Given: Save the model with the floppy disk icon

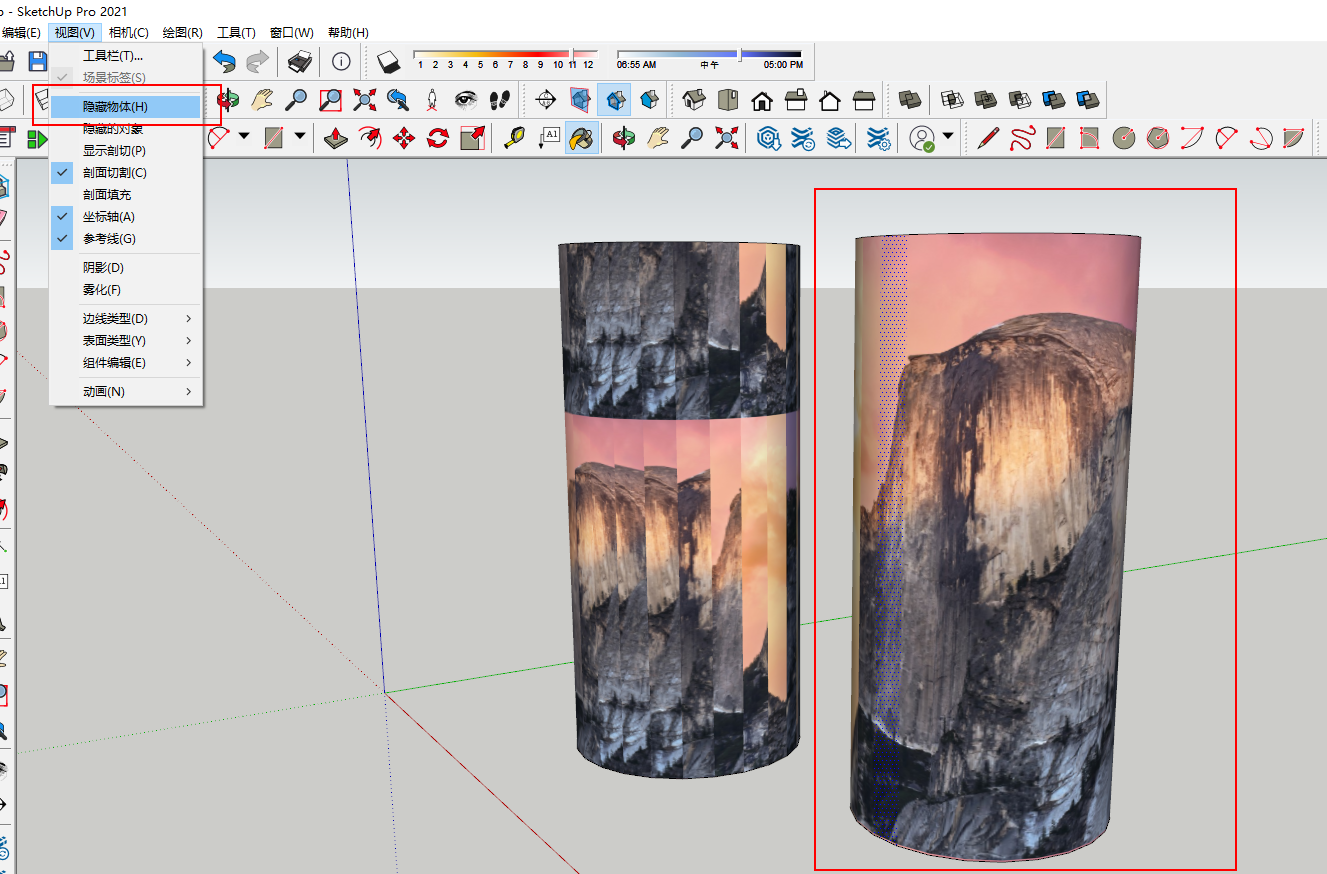Looking at the screenshot, I should [x=37, y=62].
